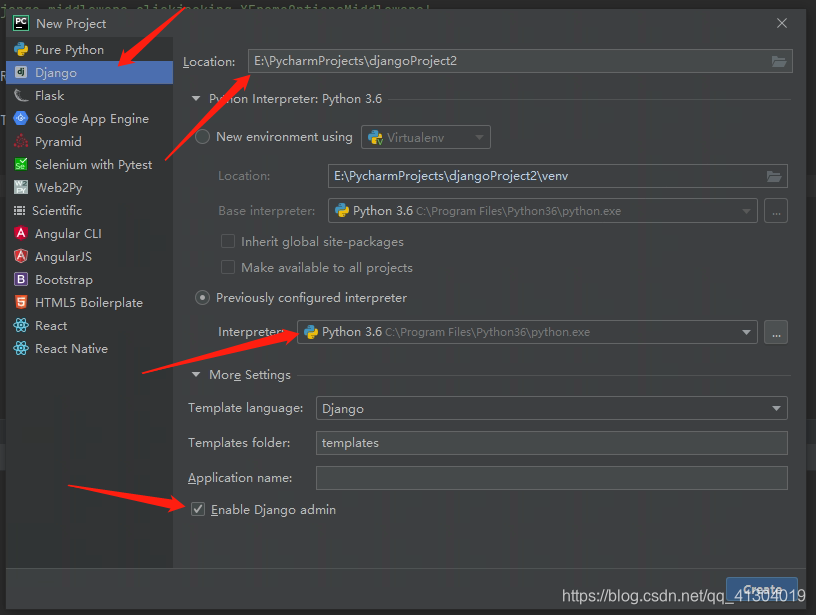
Task: Select the Django project type
Action: (90, 72)
